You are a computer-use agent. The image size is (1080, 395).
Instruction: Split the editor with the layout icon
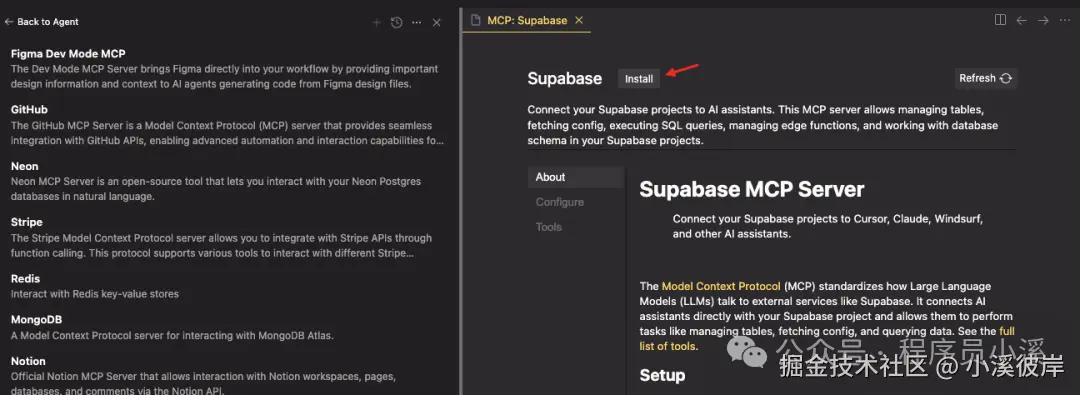point(1000,20)
